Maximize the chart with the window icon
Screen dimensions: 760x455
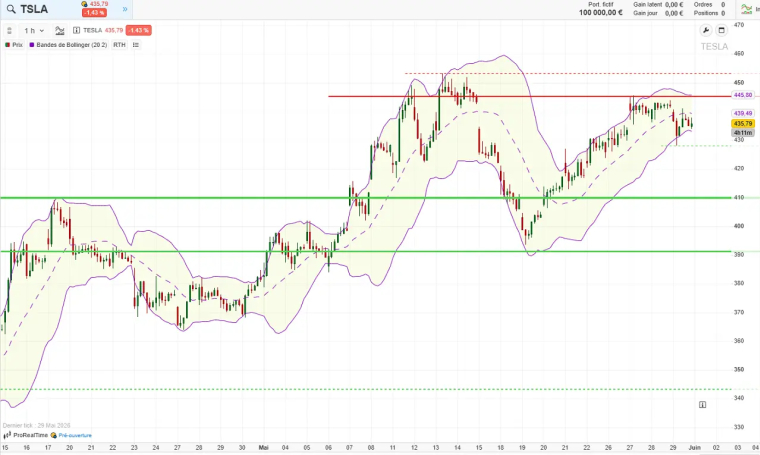pos(721,31)
